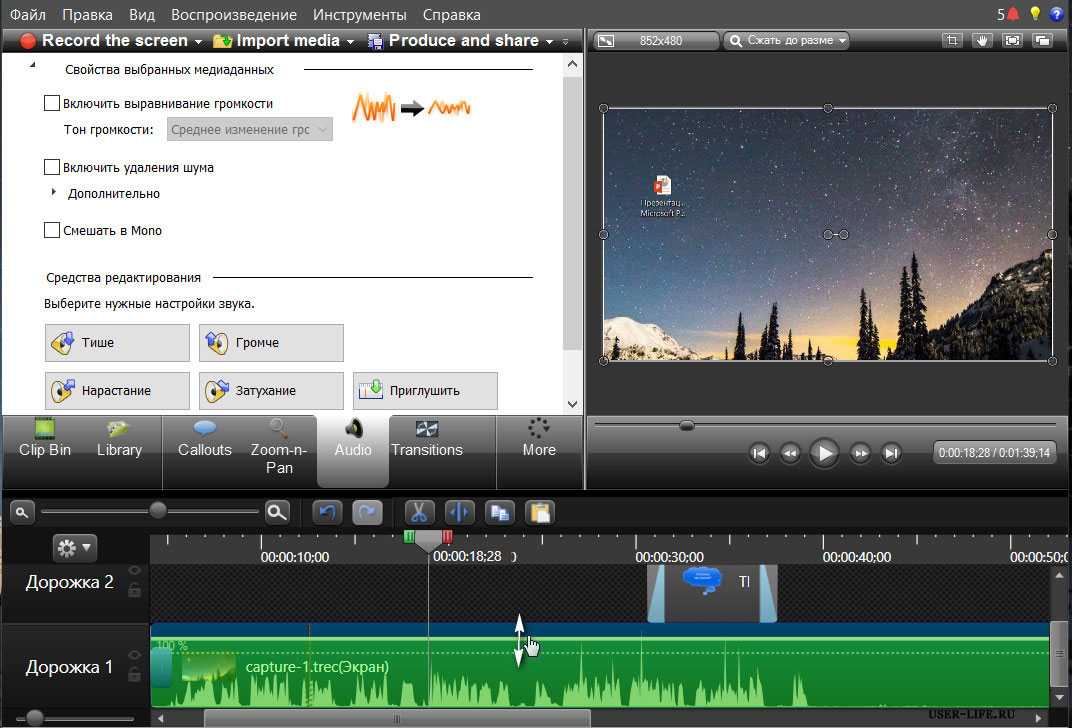
Task: Paste from clipboard in timeline toolbar
Action: tap(539, 512)
